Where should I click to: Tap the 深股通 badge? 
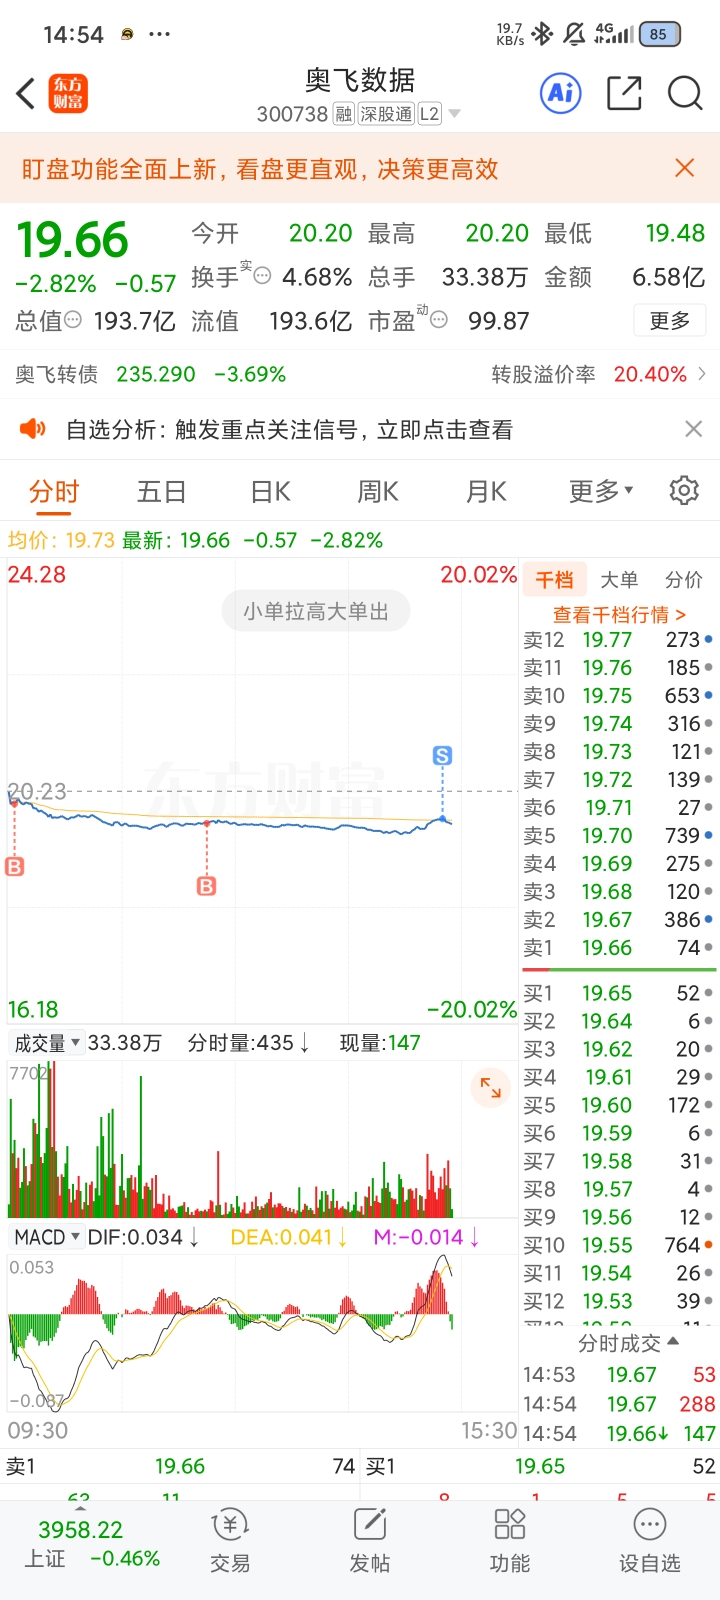tap(386, 114)
